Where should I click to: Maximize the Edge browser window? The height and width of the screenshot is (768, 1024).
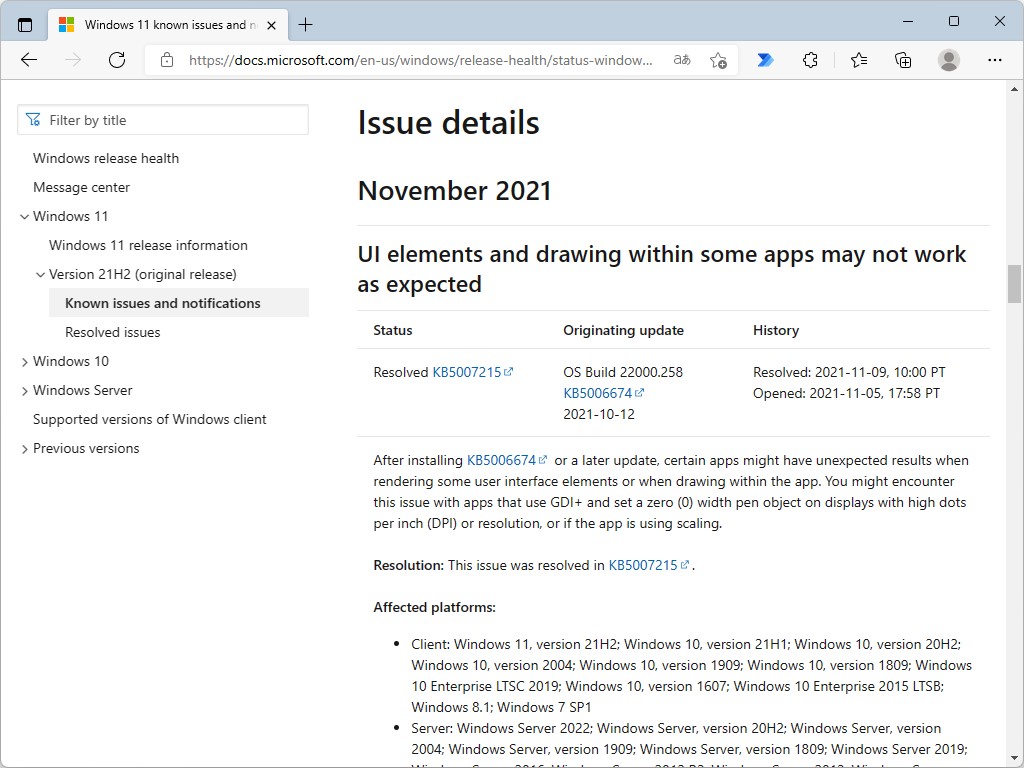coord(953,22)
